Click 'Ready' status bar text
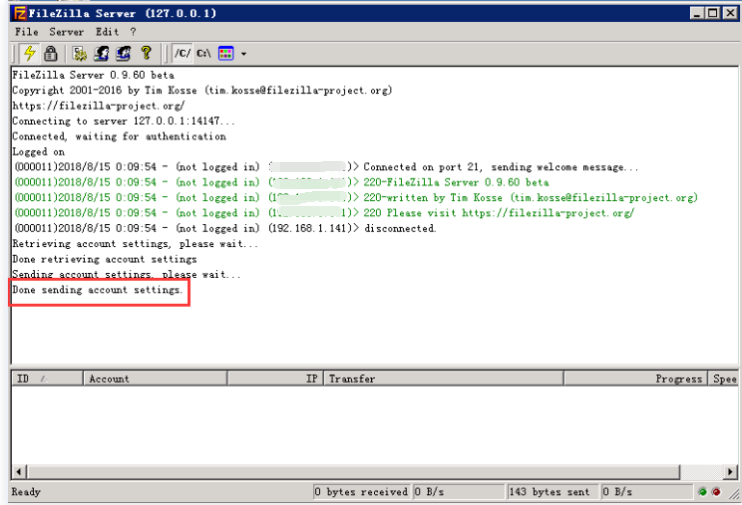 [26, 492]
